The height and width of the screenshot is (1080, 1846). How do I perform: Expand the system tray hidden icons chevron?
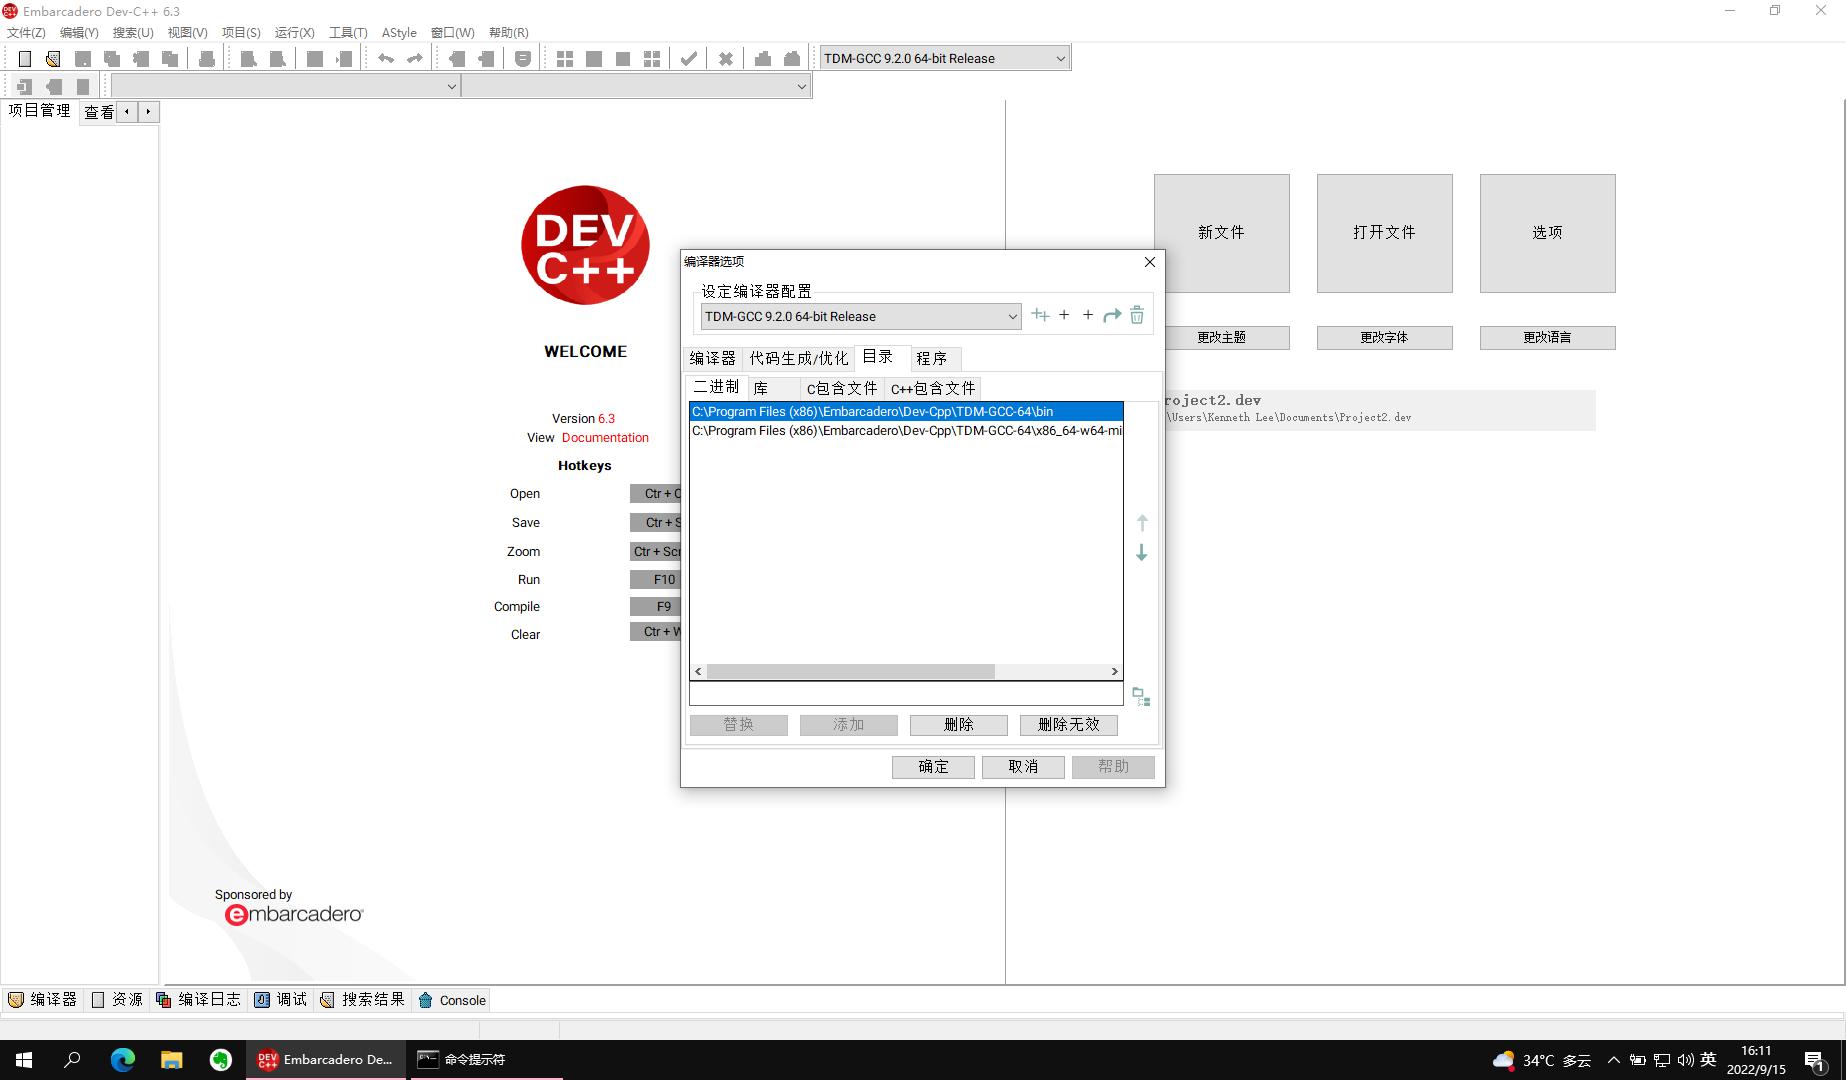coord(1613,1060)
